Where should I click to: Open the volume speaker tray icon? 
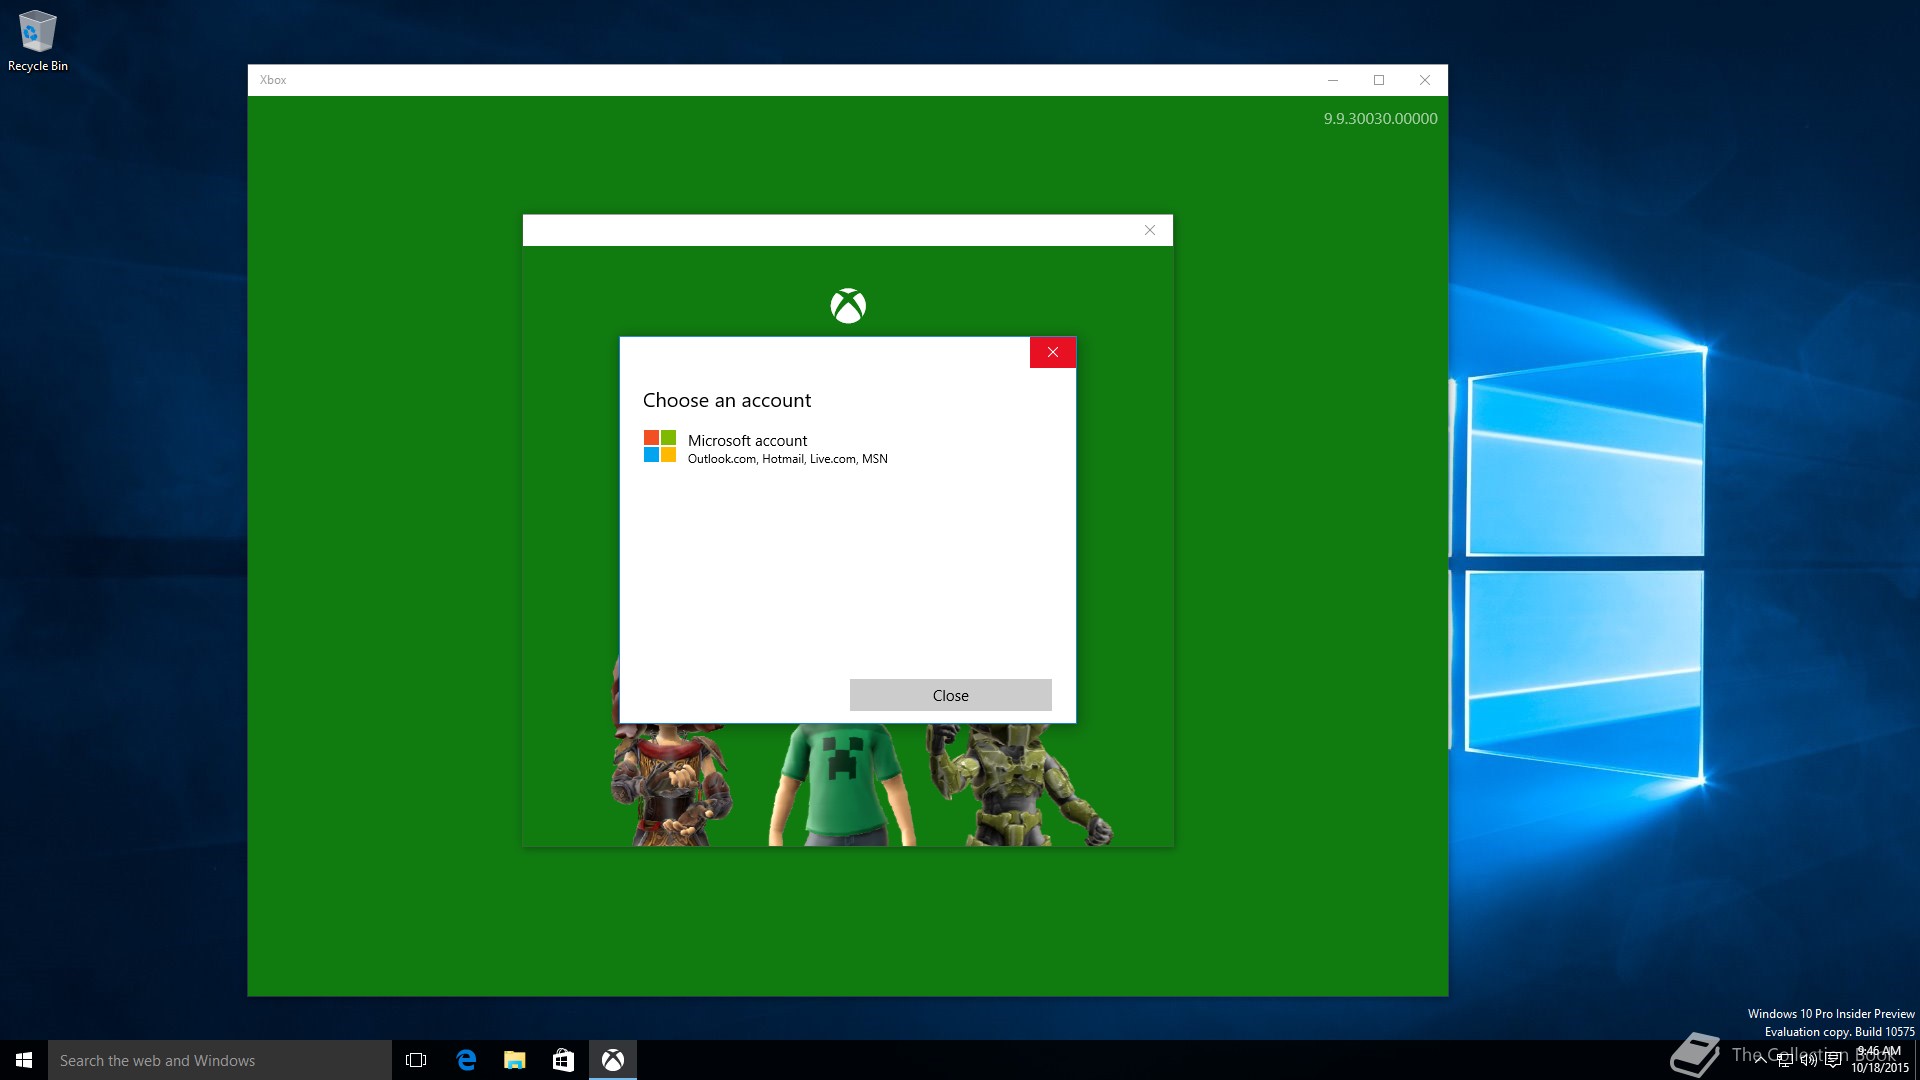pos(1809,1060)
